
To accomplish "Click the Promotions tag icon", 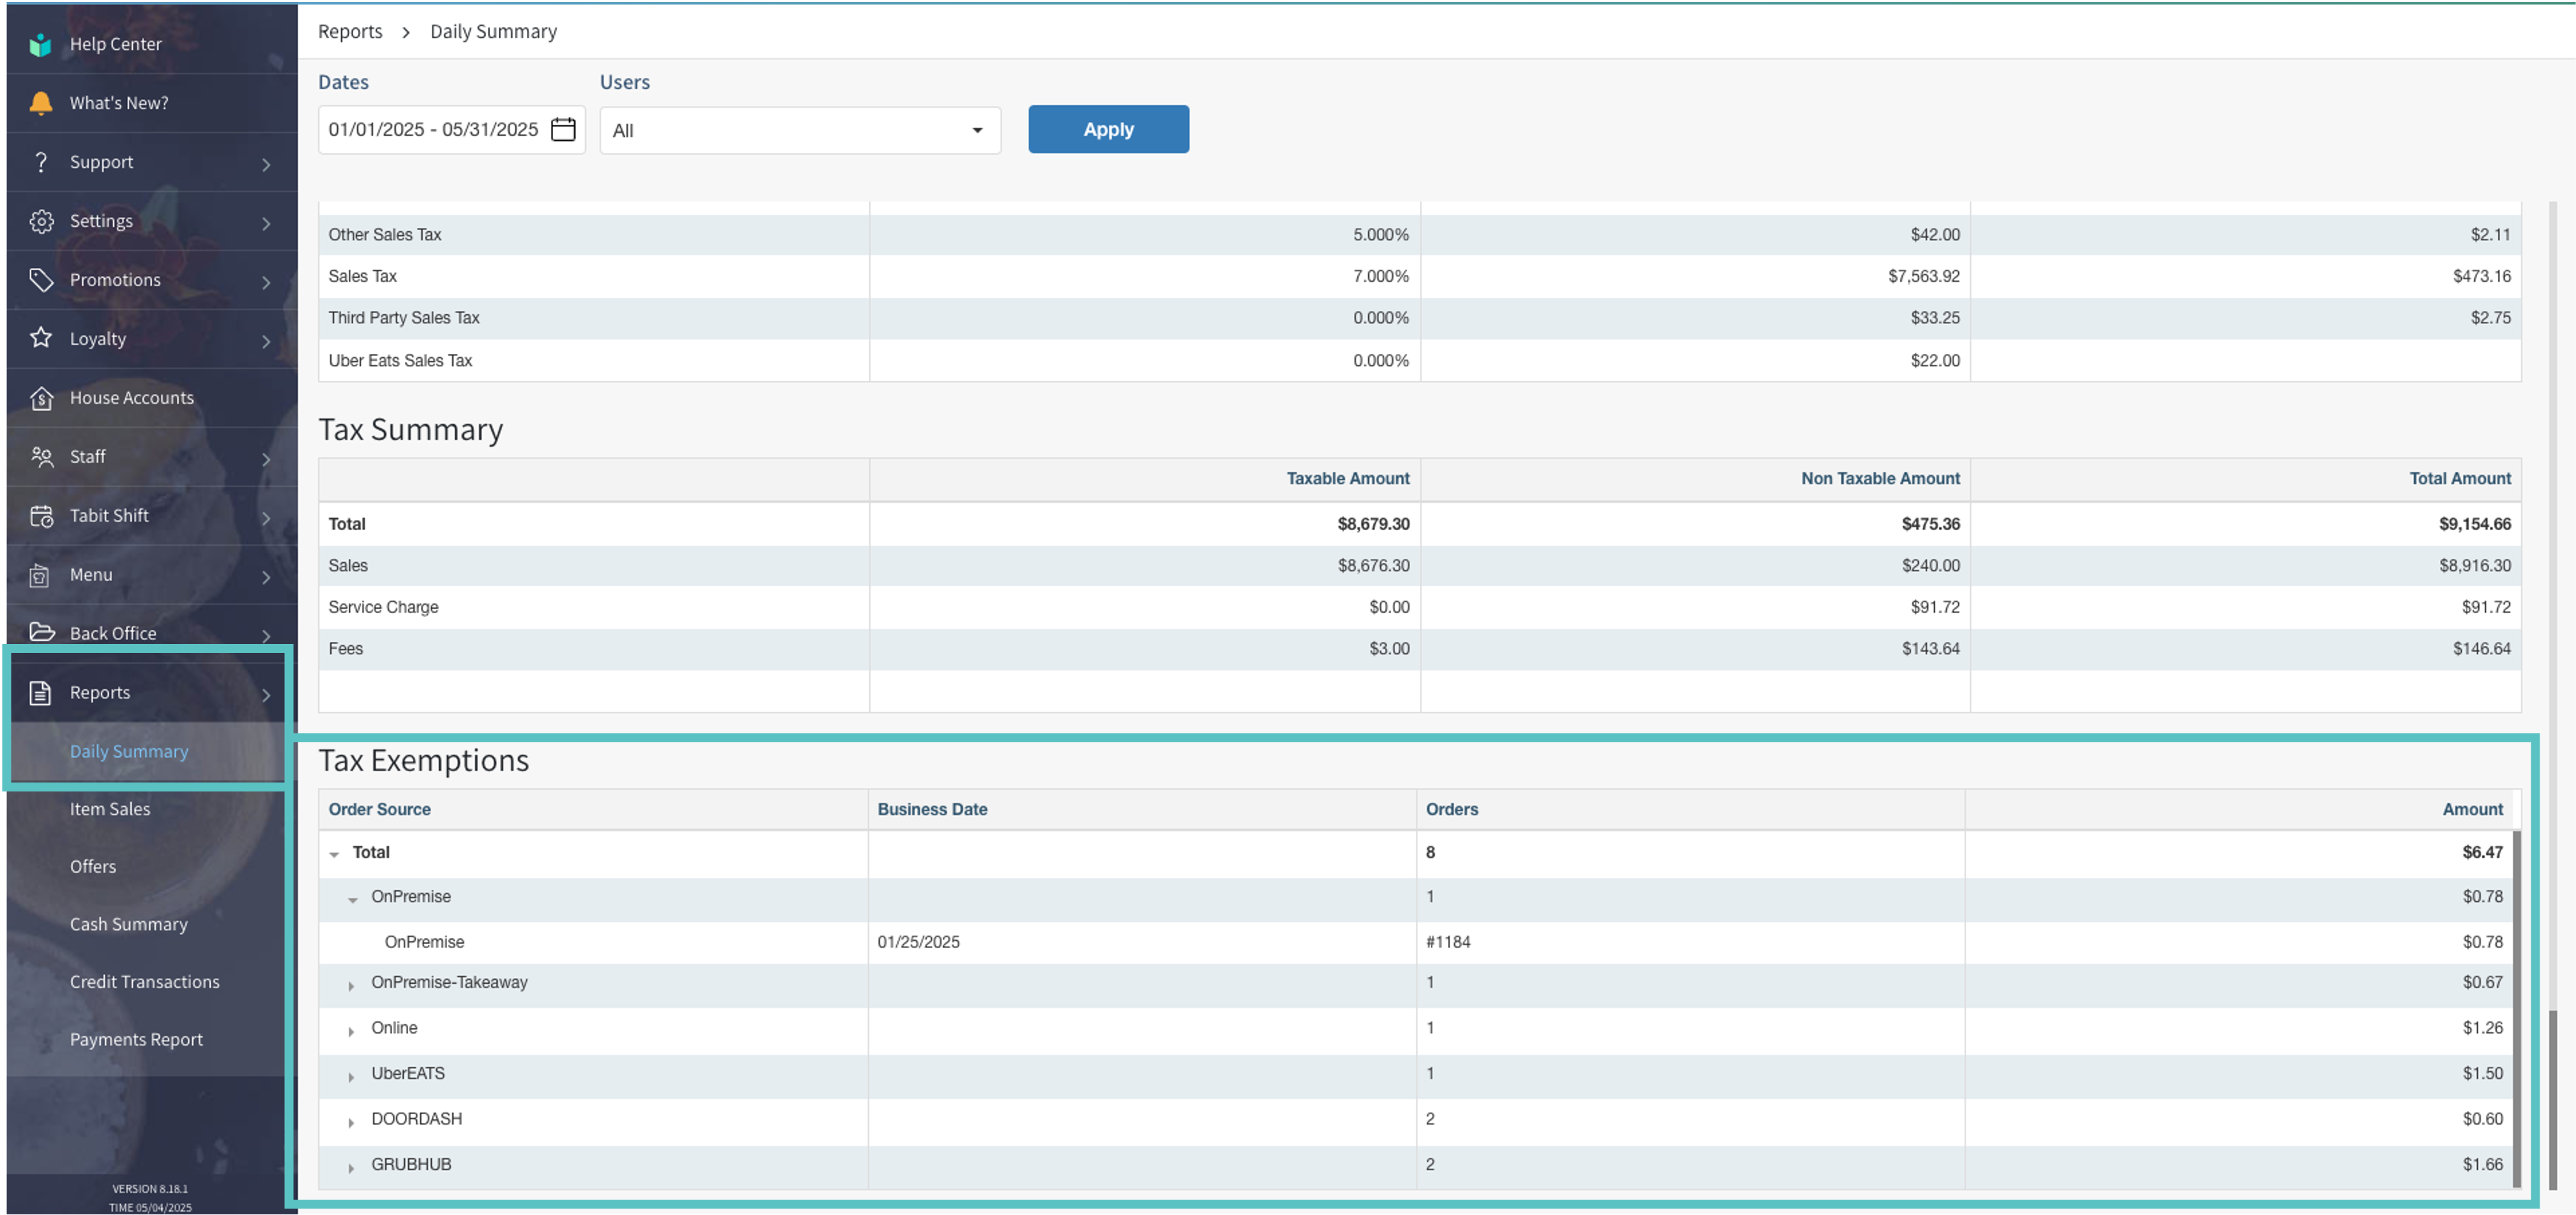I will click(41, 280).
